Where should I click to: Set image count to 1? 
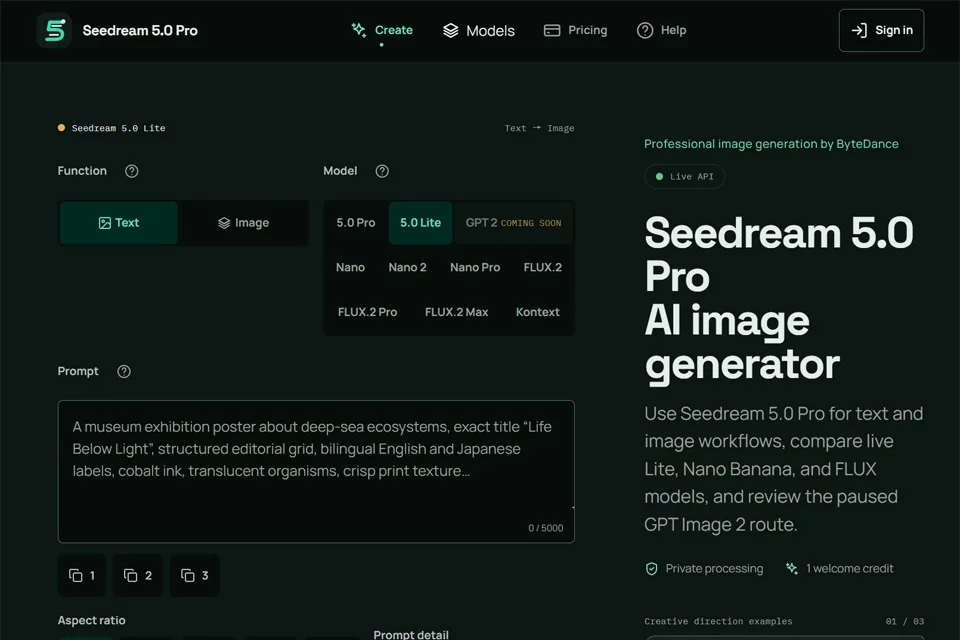pyautogui.click(x=82, y=576)
